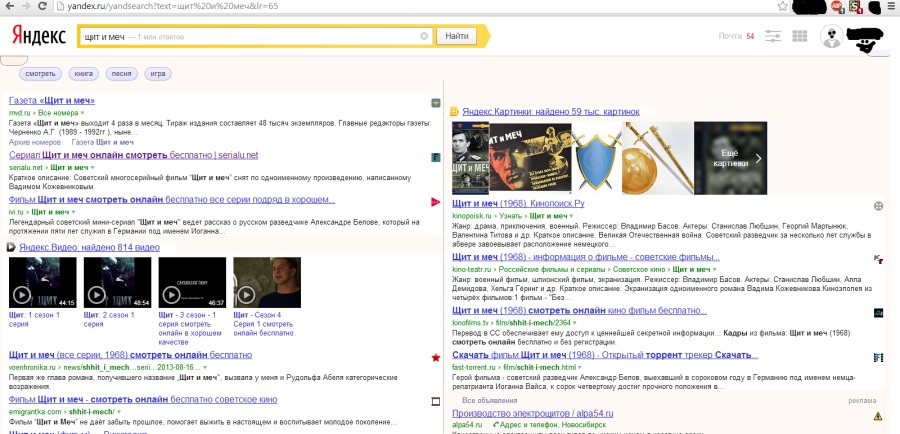Expand serialu.net result dropdown arrow
Image resolution: width=900 pixels, height=434 pixels.
pyautogui.click(x=92, y=168)
